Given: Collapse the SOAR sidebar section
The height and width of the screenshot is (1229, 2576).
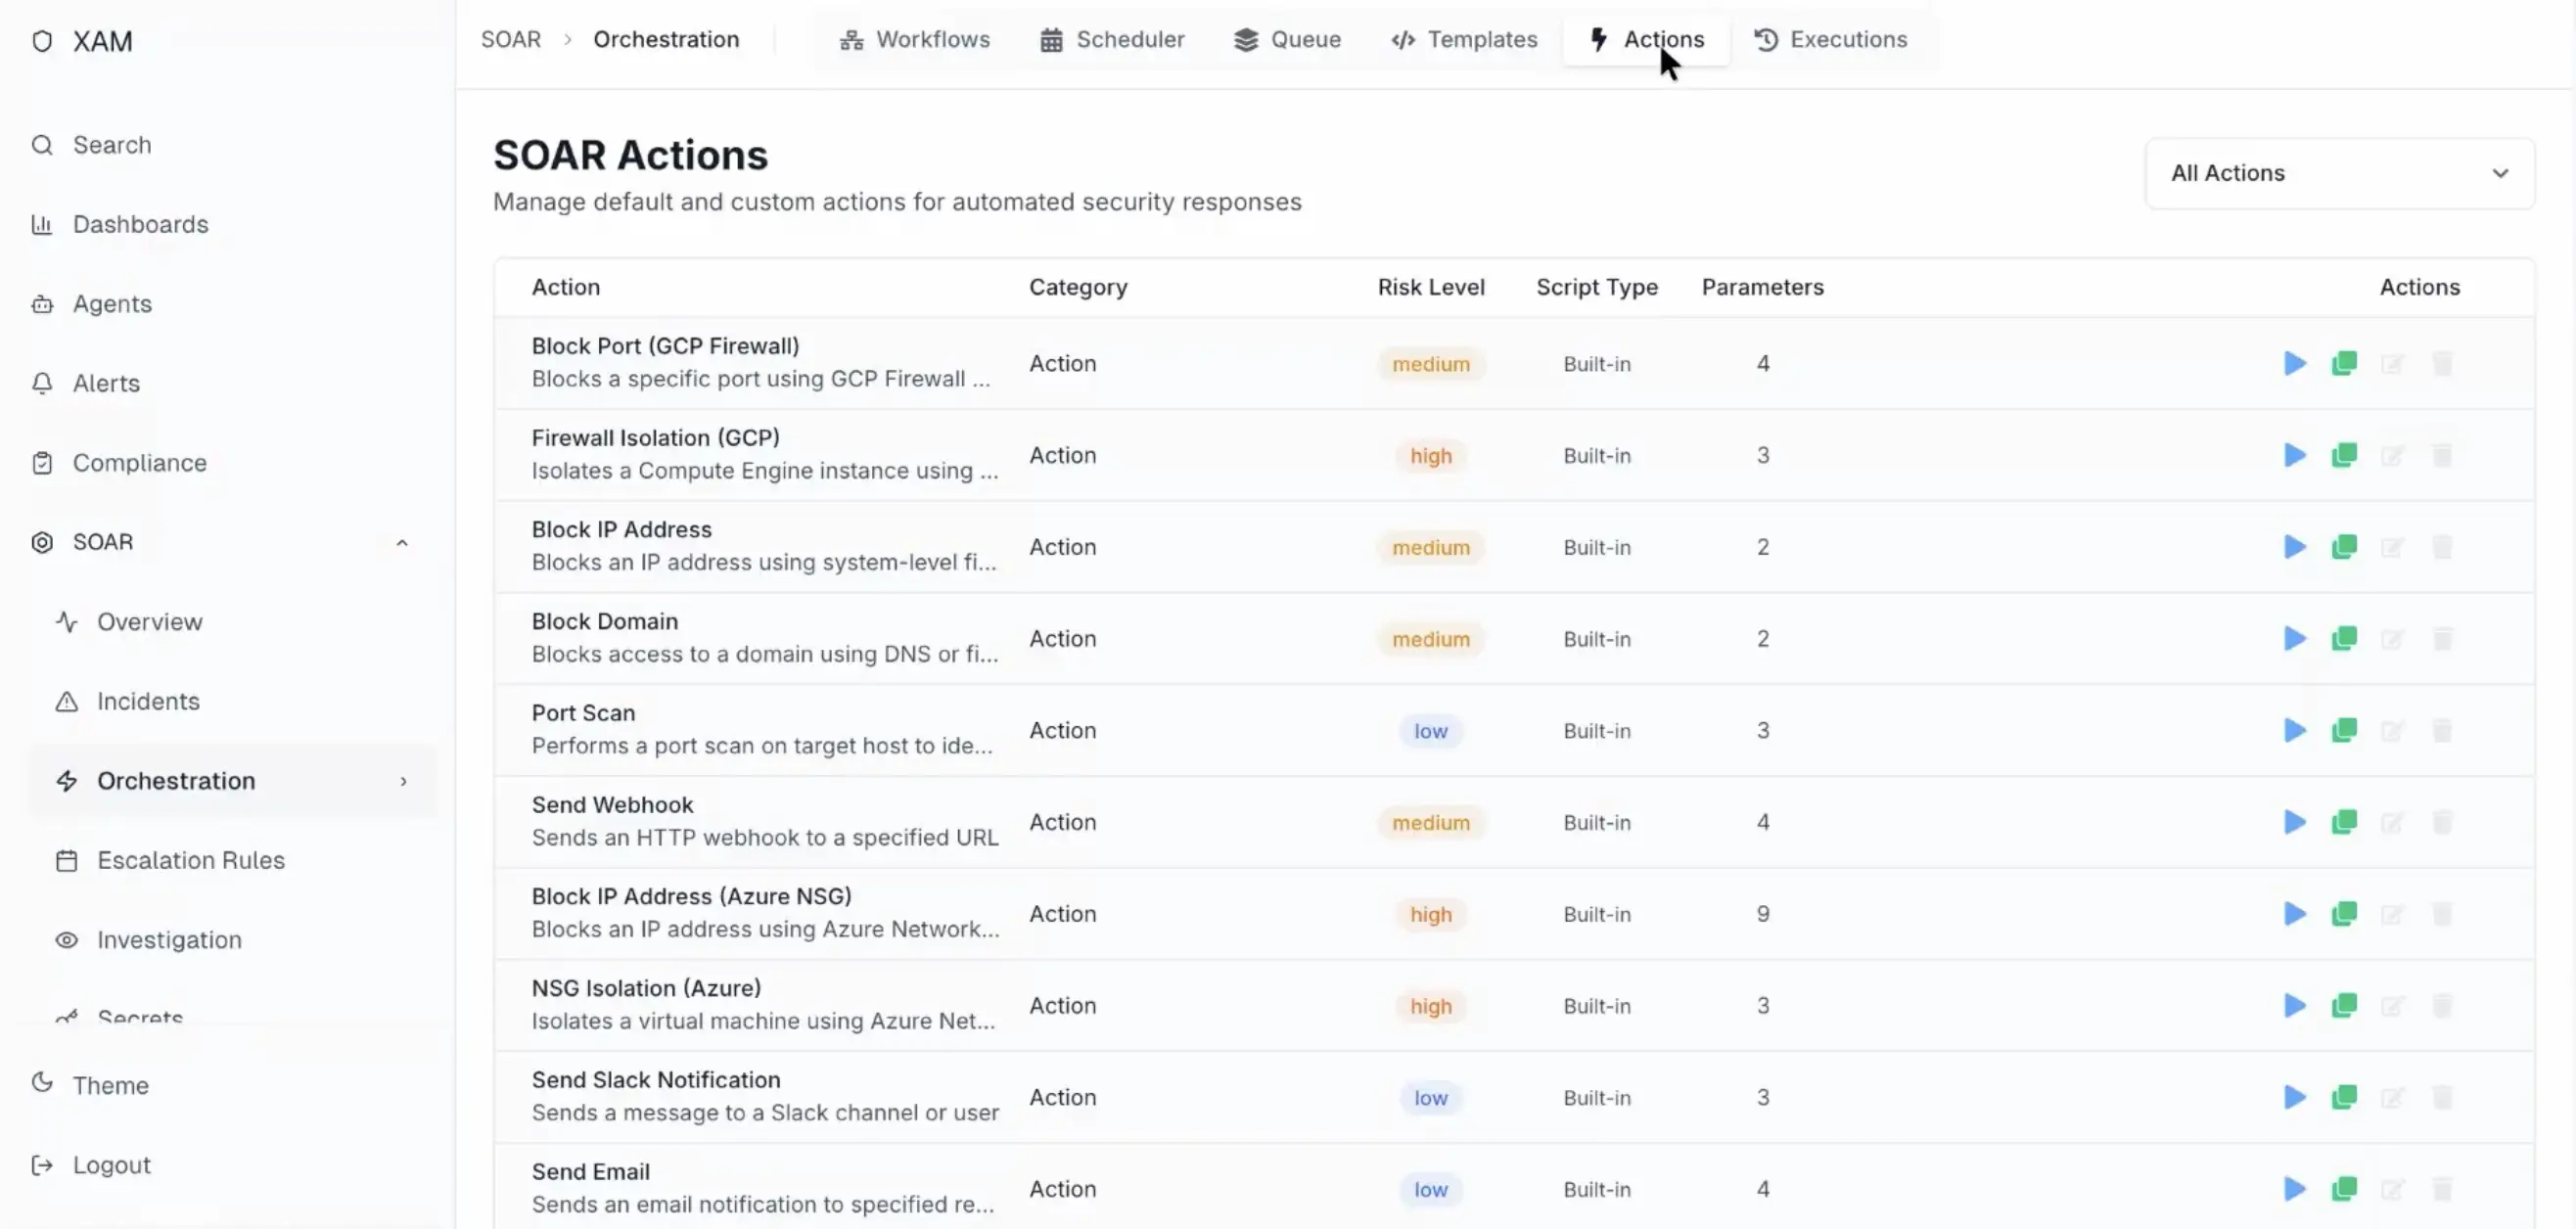Looking at the screenshot, I should 402,542.
